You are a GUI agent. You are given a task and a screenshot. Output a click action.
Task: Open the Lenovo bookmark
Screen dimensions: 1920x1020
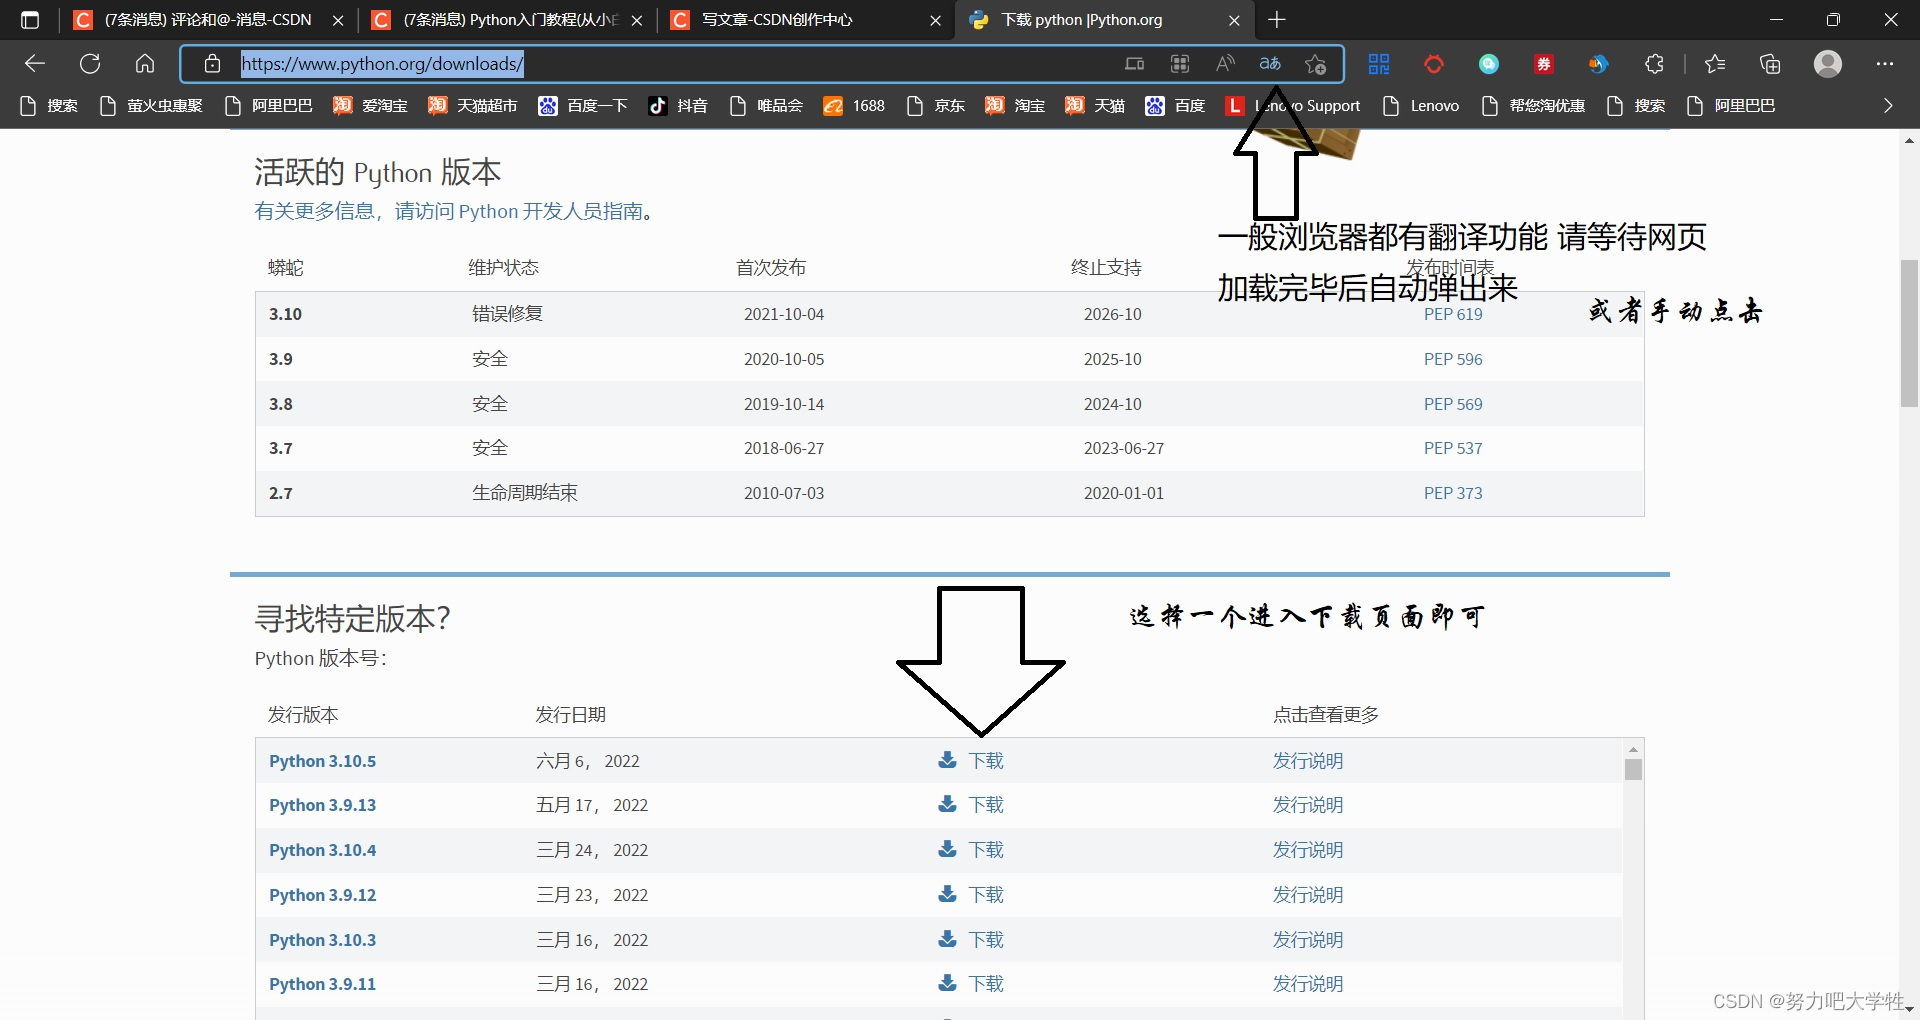pyautogui.click(x=1421, y=106)
